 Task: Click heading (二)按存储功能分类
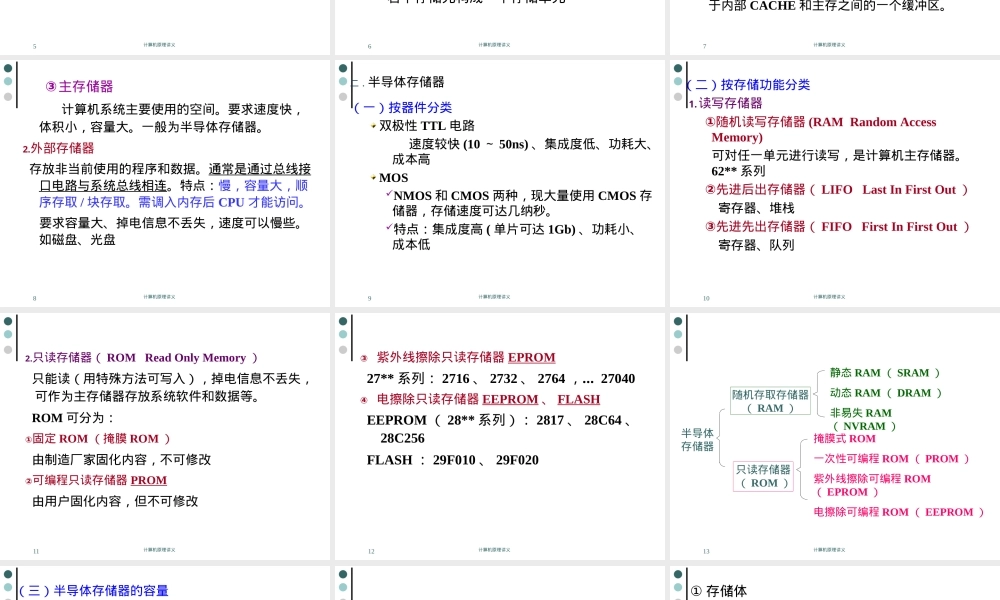(x=747, y=84)
